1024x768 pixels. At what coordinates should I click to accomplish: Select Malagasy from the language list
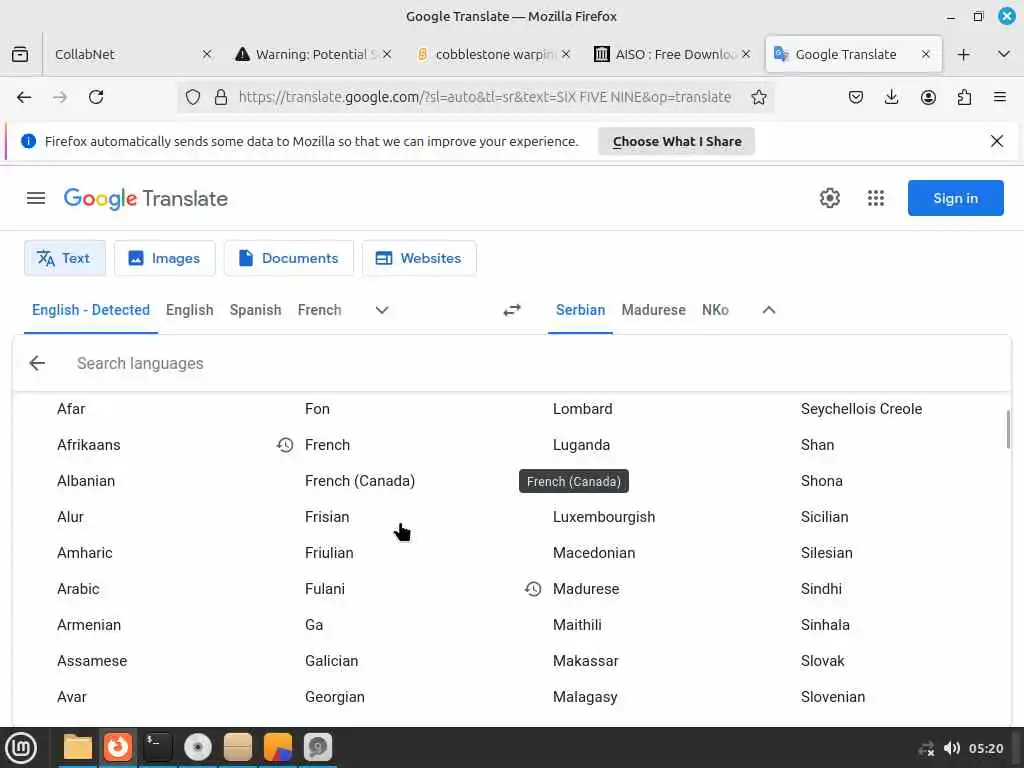pyautogui.click(x=584, y=697)
